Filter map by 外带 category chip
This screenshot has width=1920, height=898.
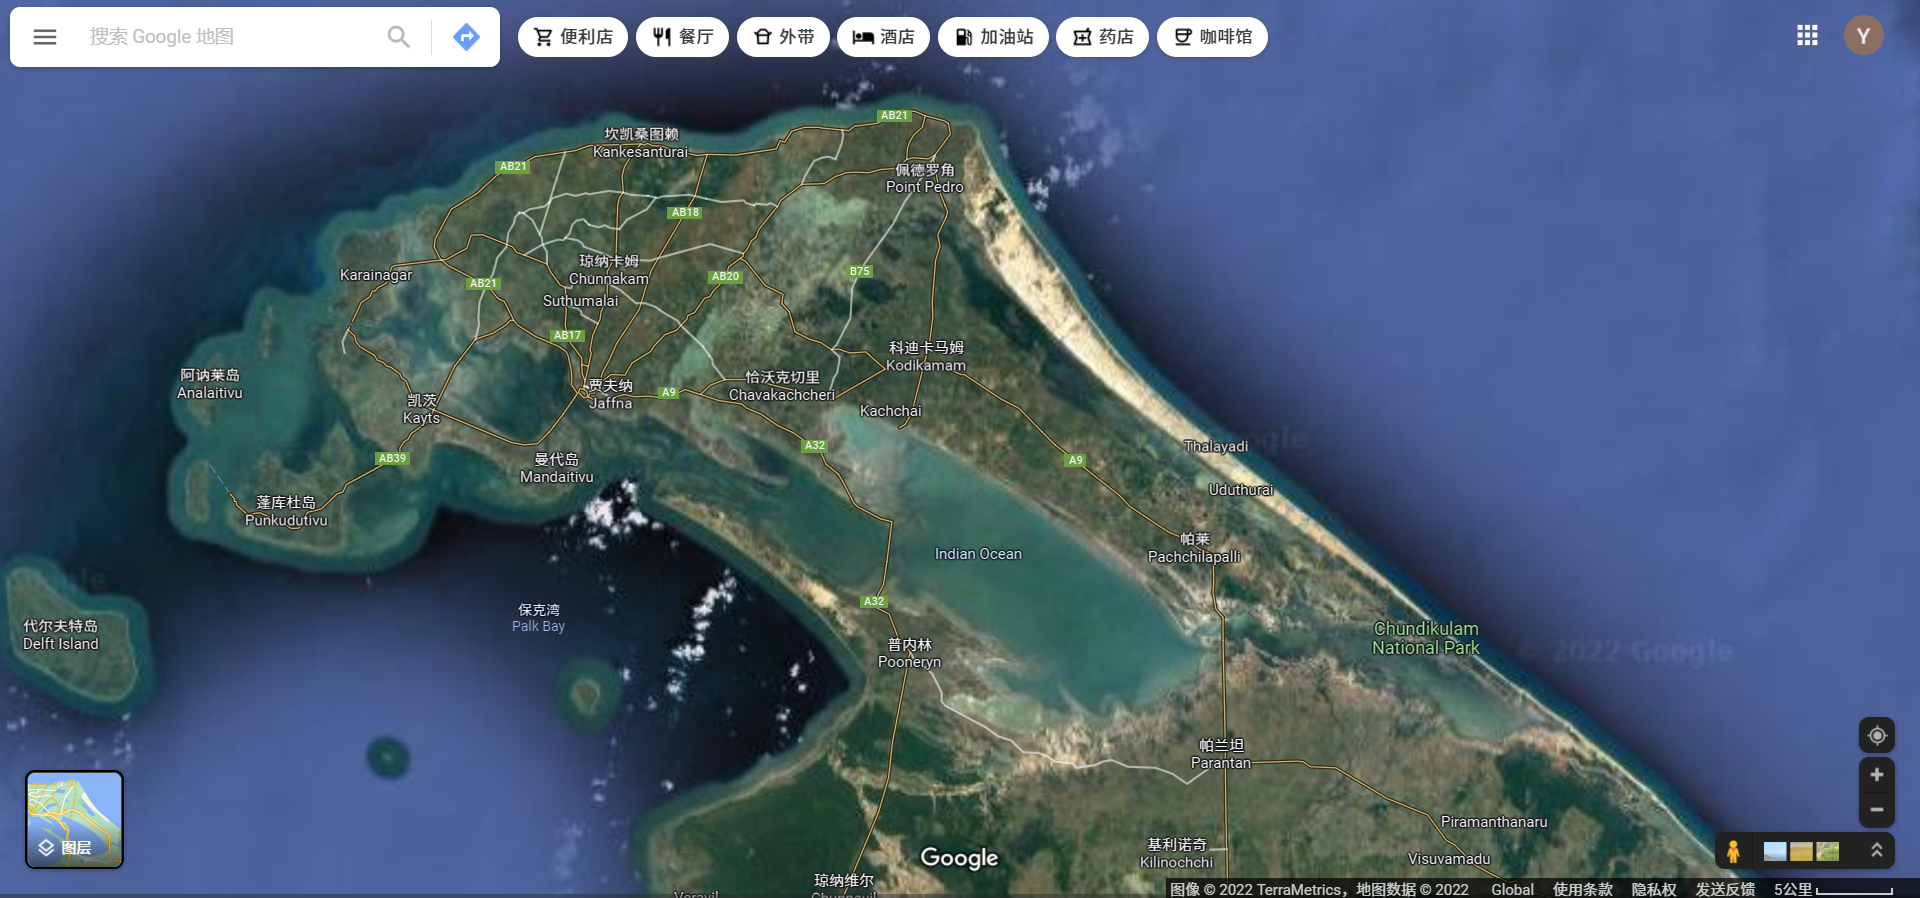tap(783, 37)
